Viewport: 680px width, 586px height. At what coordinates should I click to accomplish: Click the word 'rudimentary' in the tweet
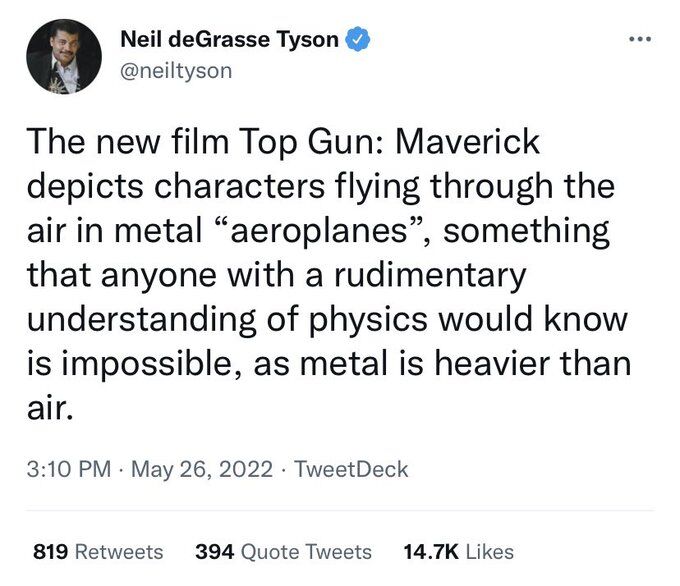tap(430, 277)
